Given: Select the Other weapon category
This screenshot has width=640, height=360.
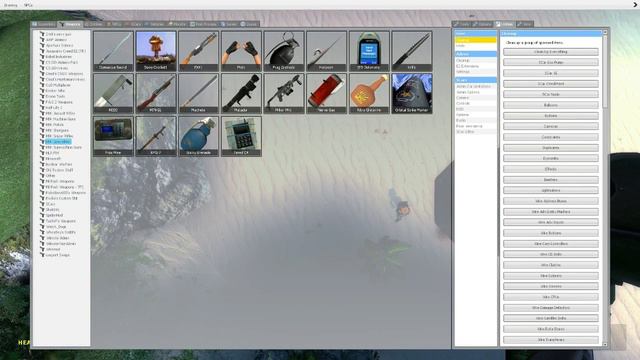Looking at the screenshot, I should 50,176.
